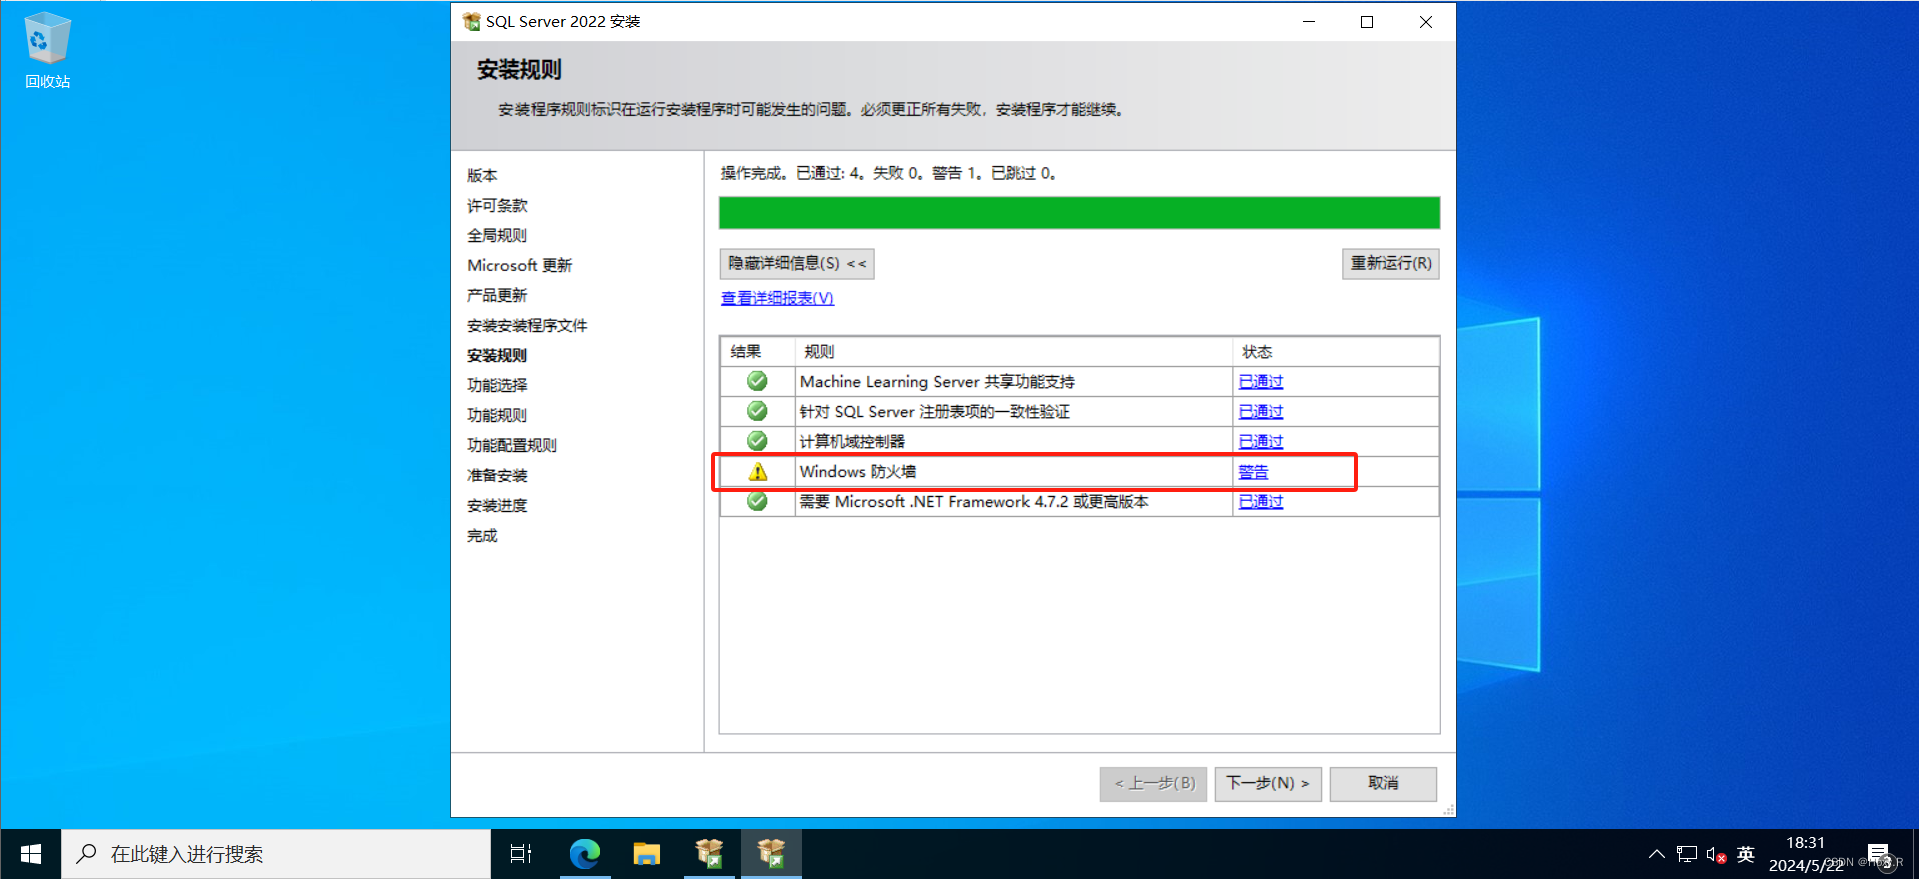Screen dimensions: 1919x879
Task: Select the 针对 SQL Server 注册表项的一致性验证 rule text
Action: coord(934,411)
